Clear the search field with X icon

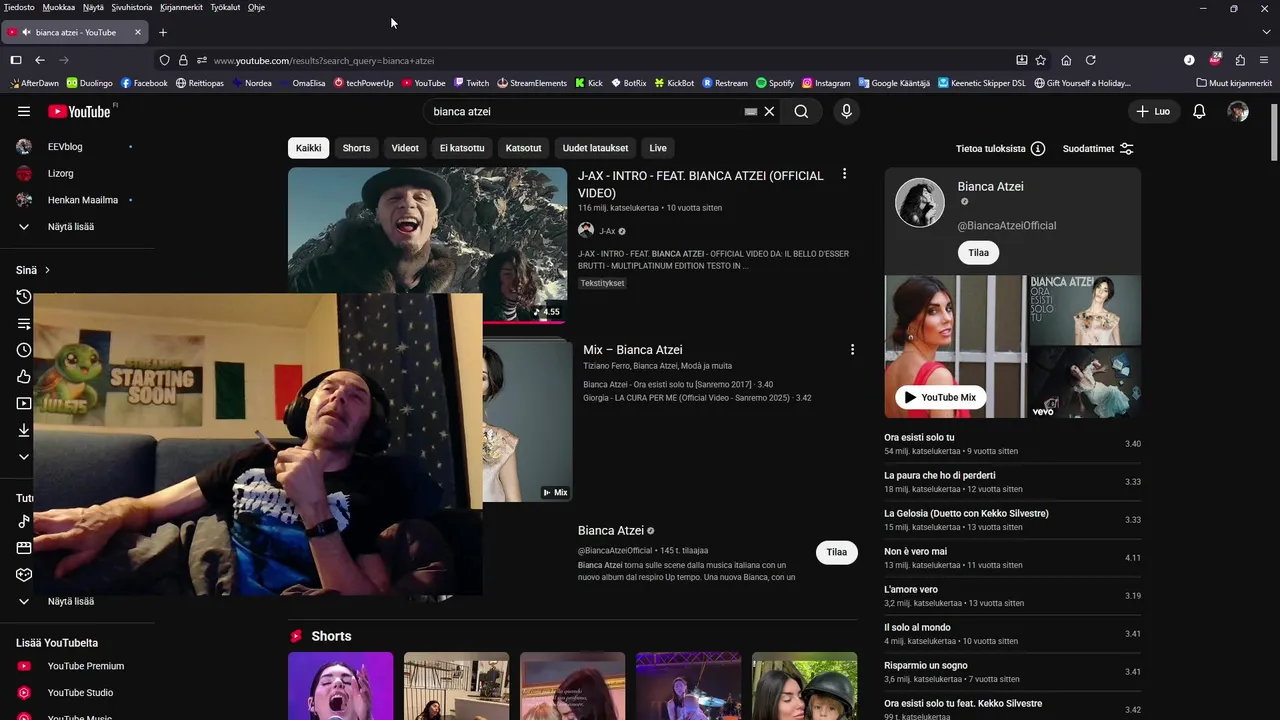click(x=769, y=112)
